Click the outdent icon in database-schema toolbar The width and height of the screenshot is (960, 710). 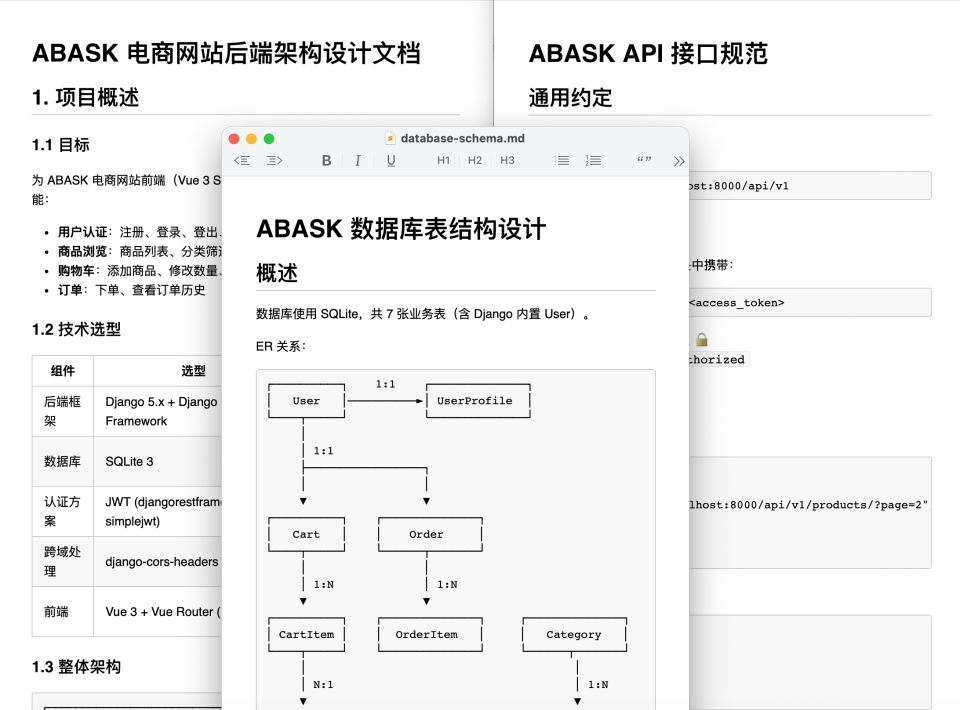[x=242, y=160]
